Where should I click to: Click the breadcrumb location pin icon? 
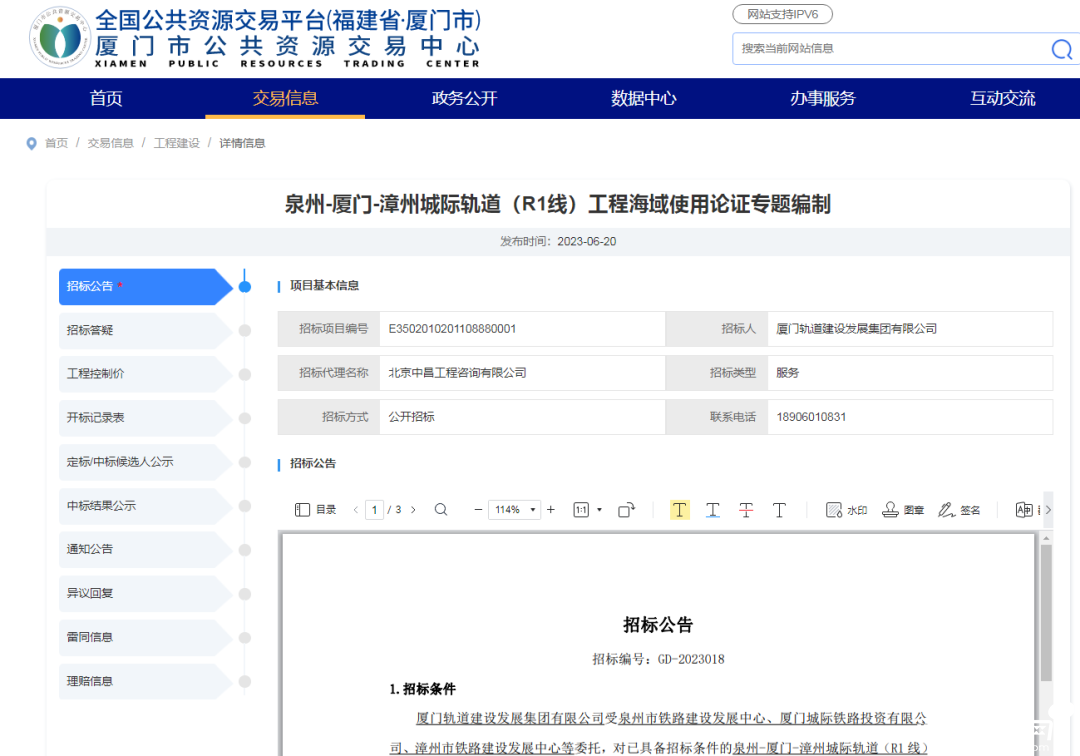[31, 143]
